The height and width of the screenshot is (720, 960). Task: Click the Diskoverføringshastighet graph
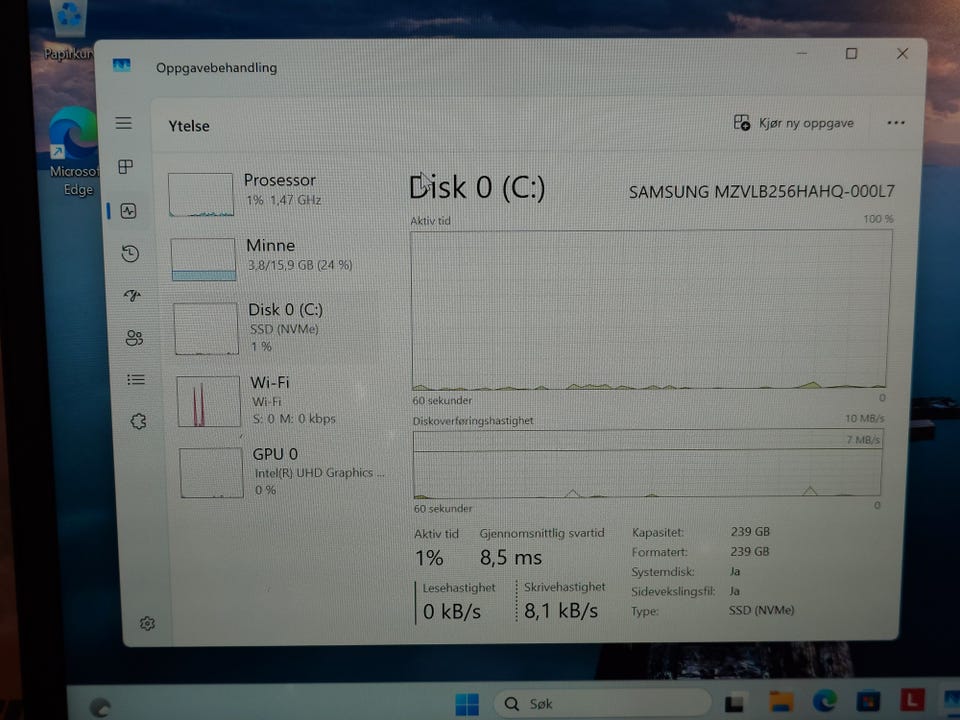(x=648, y=463)
